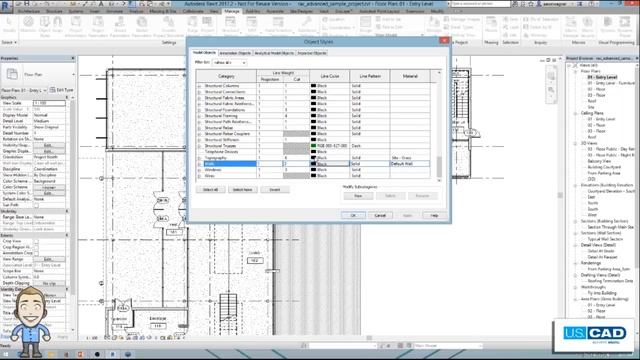640x360 pixels.
Task: Select the Model Objects tab
Action: click(204, 53)
